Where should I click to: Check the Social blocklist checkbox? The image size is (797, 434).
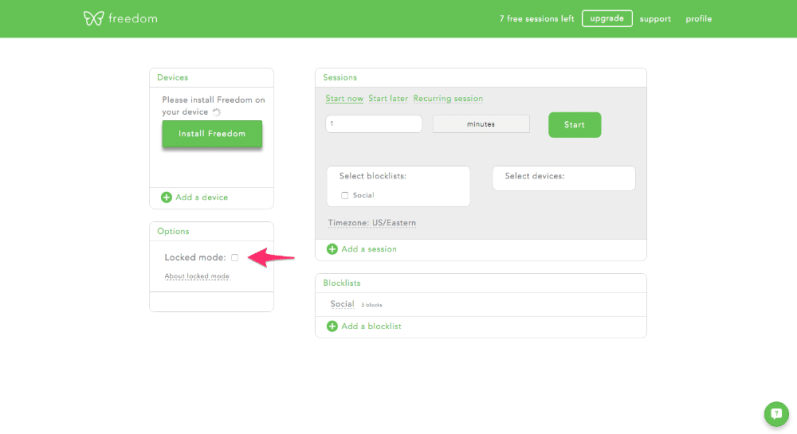(x=345, y=195)
